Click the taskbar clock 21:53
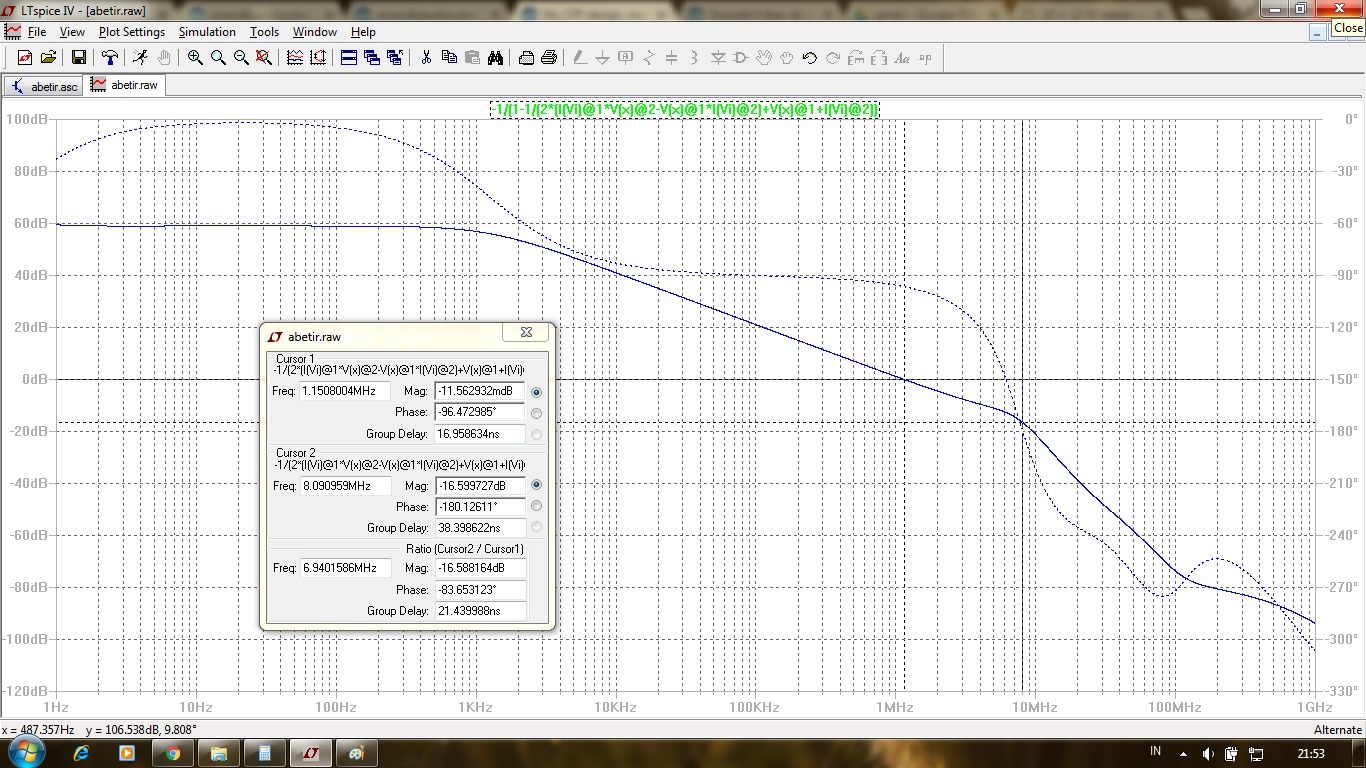The height and width of the screenshot is (768, 1366). click(x=1311, y=753)
